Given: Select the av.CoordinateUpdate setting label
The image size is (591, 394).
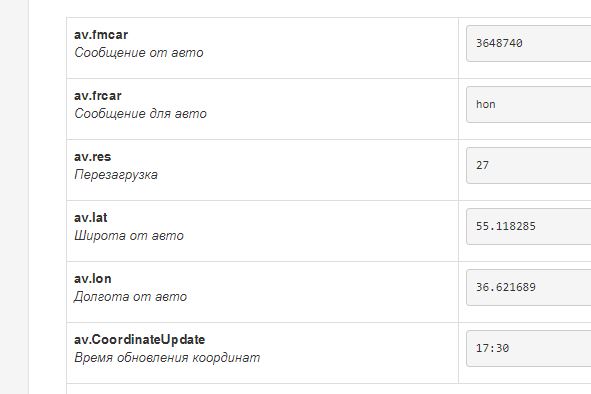Looking at the screenshot, I should [139, 340].
